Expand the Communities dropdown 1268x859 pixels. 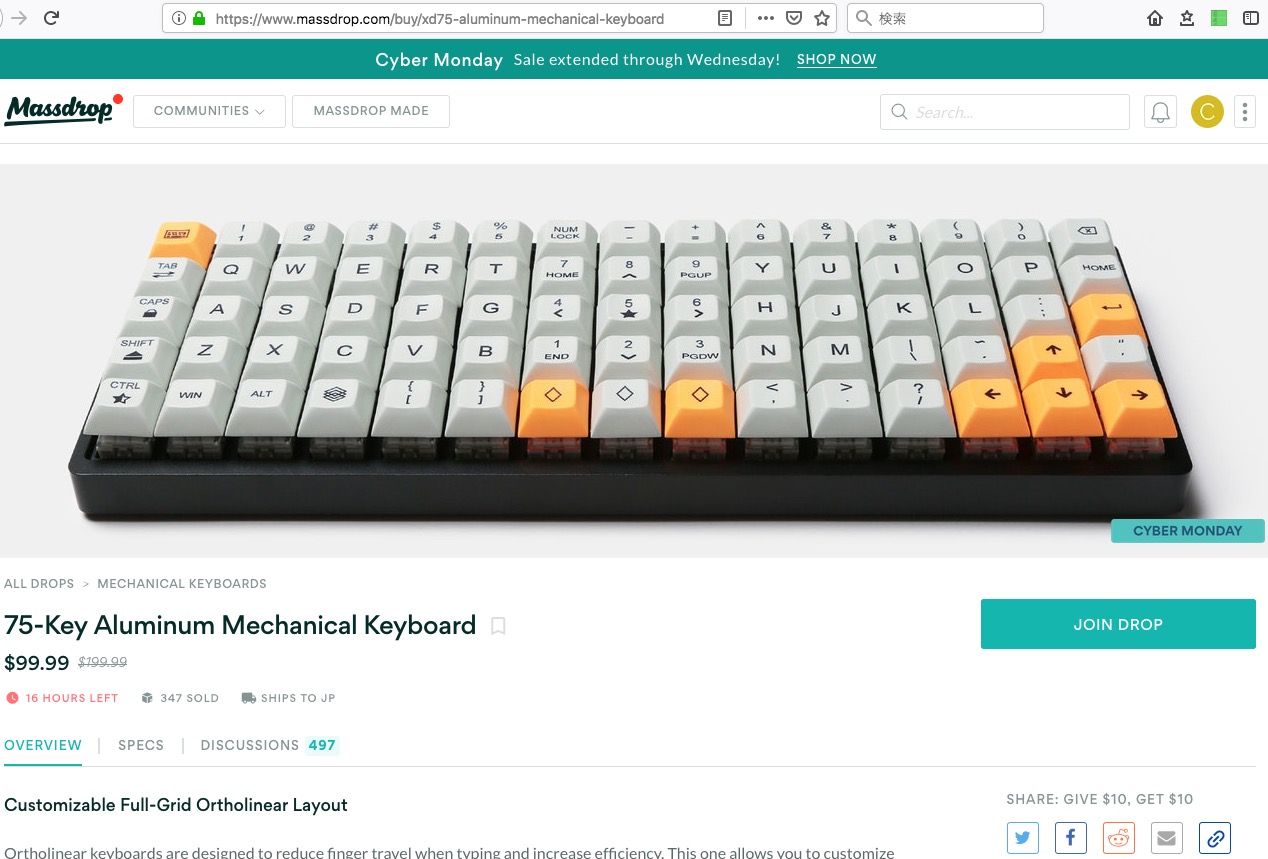tap(209, 111)
